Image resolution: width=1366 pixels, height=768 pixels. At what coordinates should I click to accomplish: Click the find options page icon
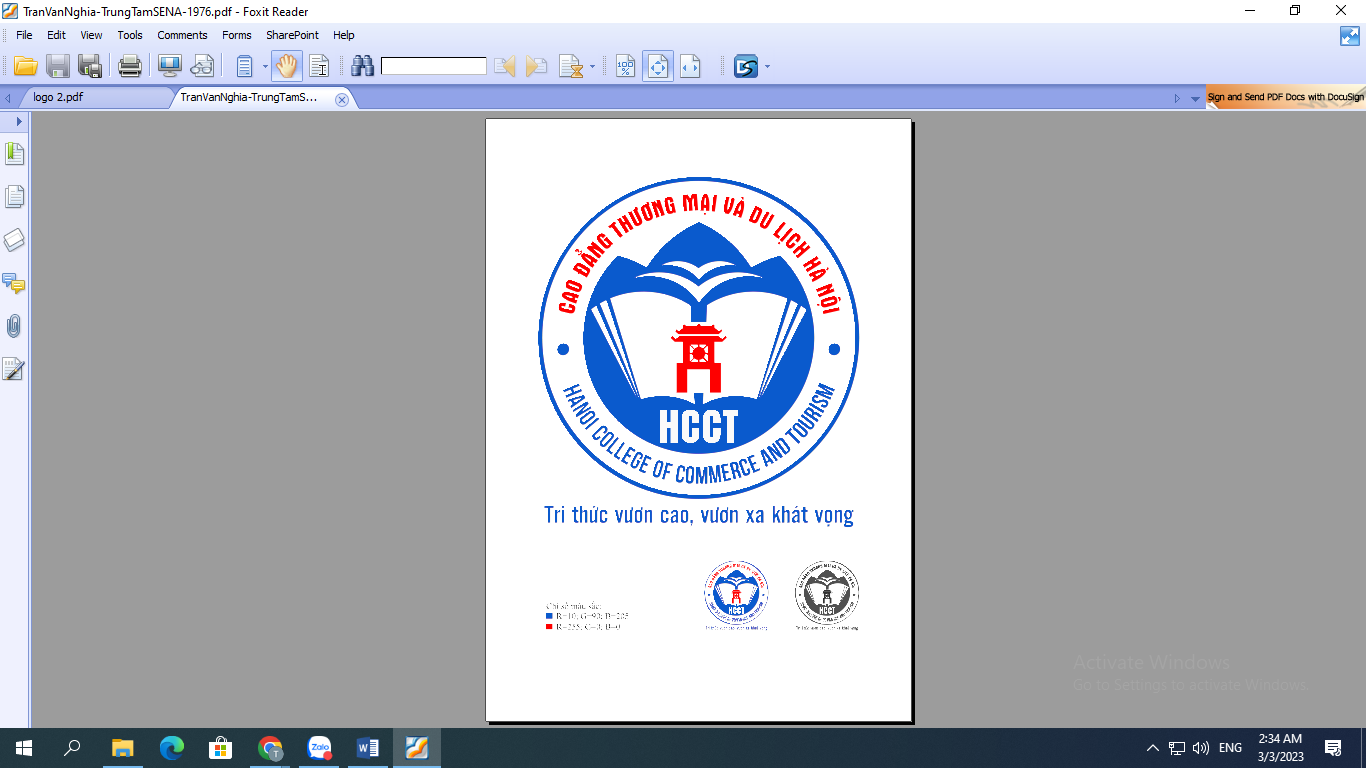(571, 67)
